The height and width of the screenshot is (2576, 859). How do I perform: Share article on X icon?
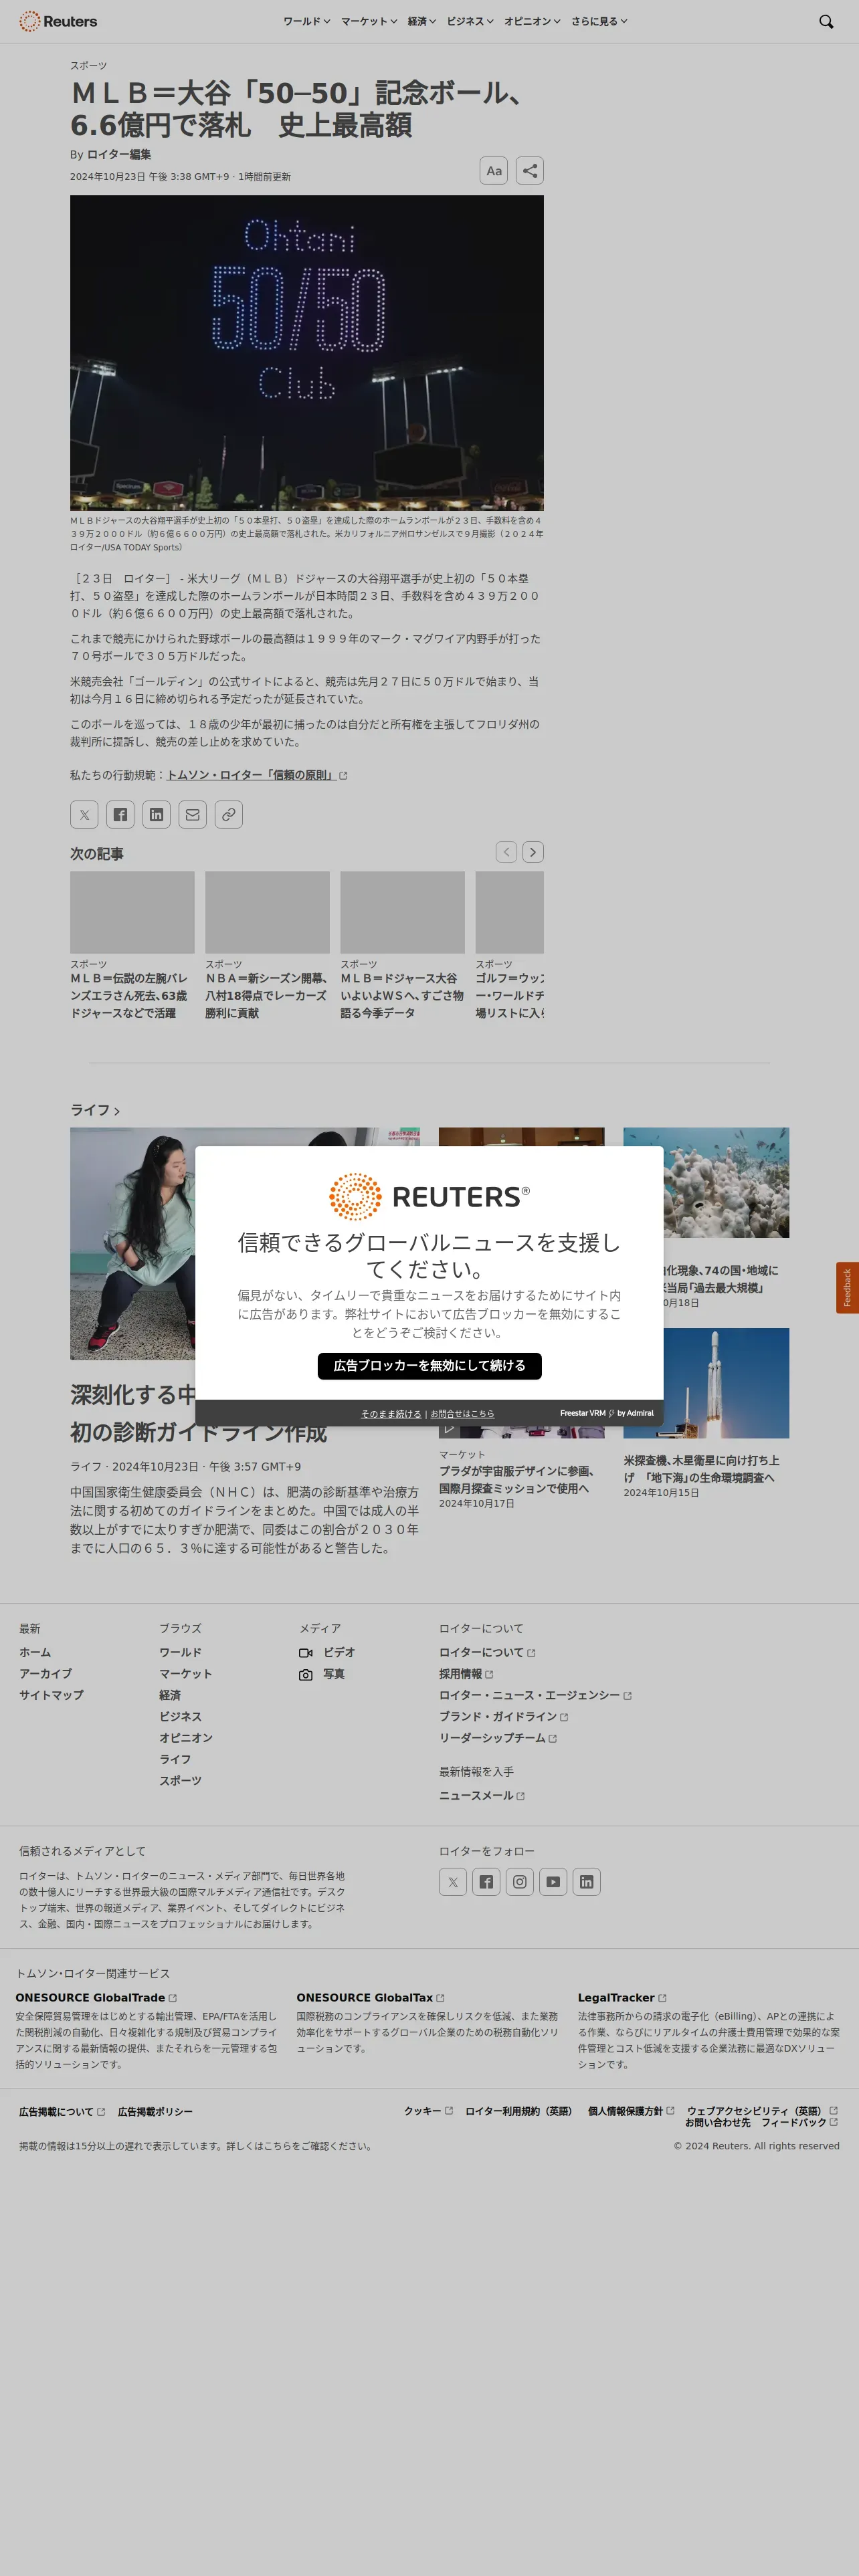click(84, 814)
